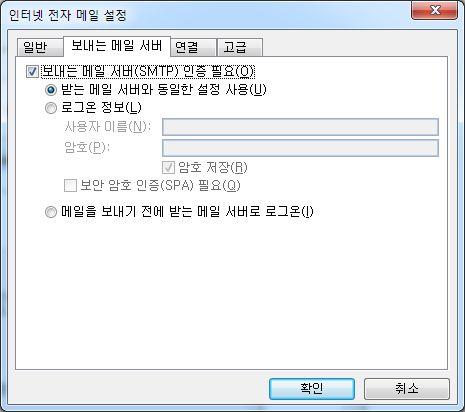Enable the 보안 암호 인증(SPA) 필요 checkbox
This screenshot has height=412, width=465.
[70, 186]
